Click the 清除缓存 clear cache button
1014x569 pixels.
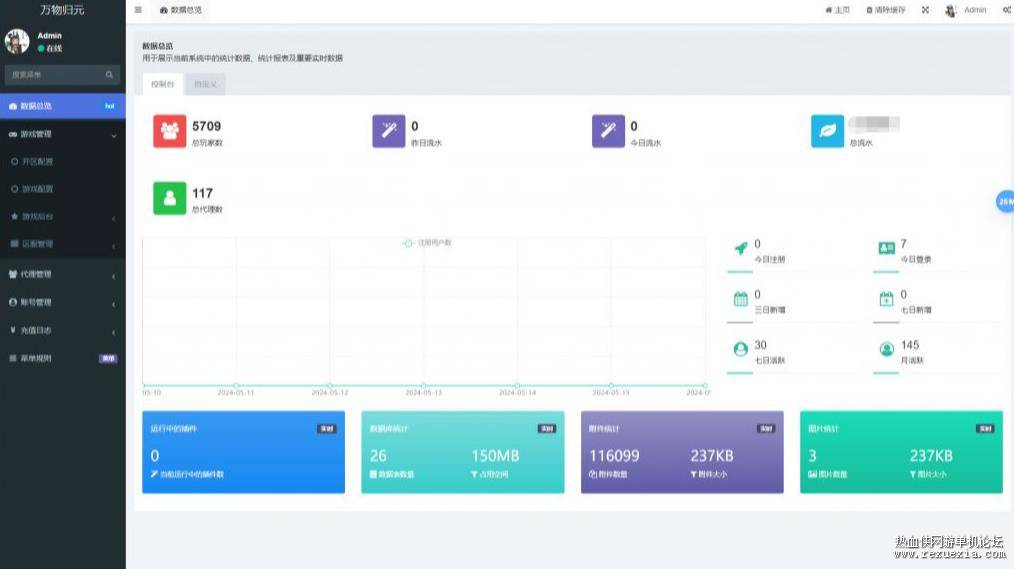click(886, 10)
